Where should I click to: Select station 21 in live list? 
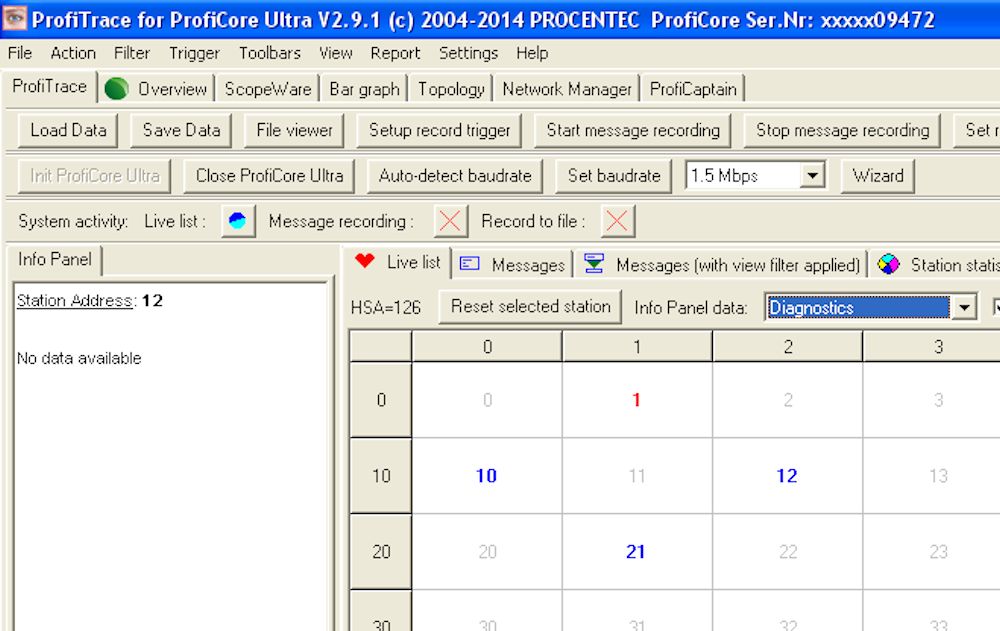click(x=636, y=551)
